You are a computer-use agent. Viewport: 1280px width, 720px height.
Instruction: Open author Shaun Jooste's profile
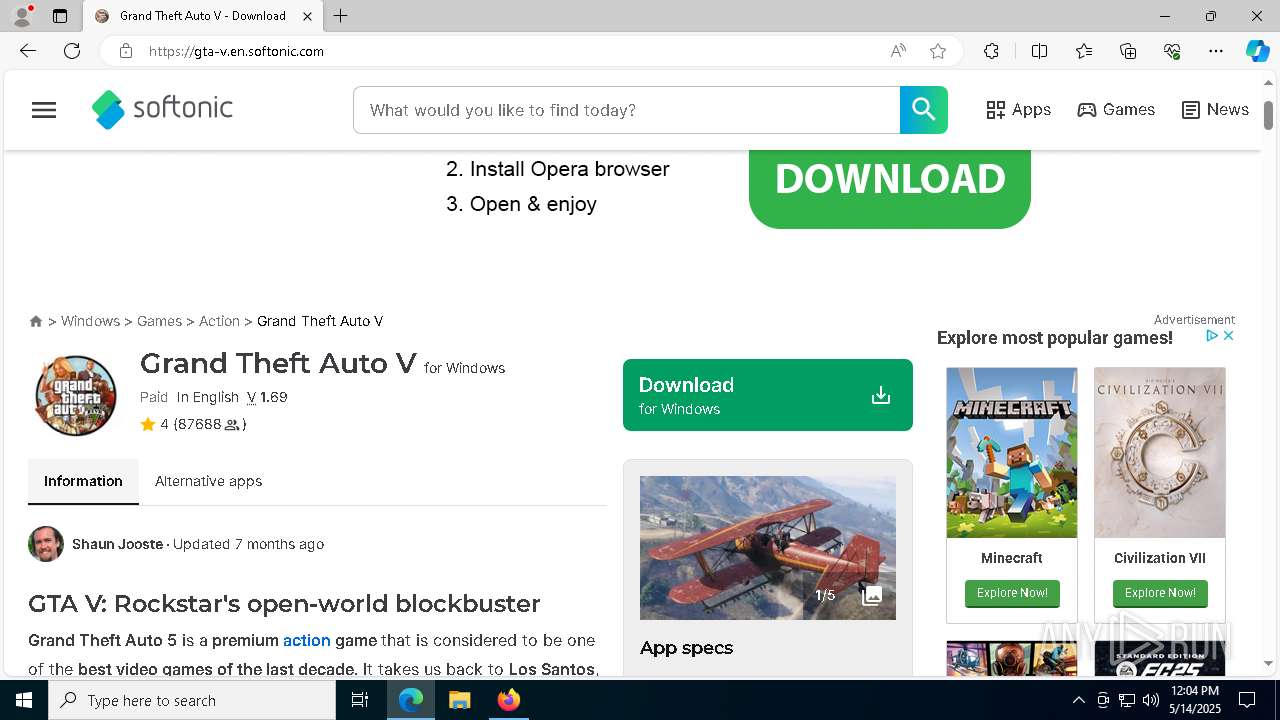117,544
